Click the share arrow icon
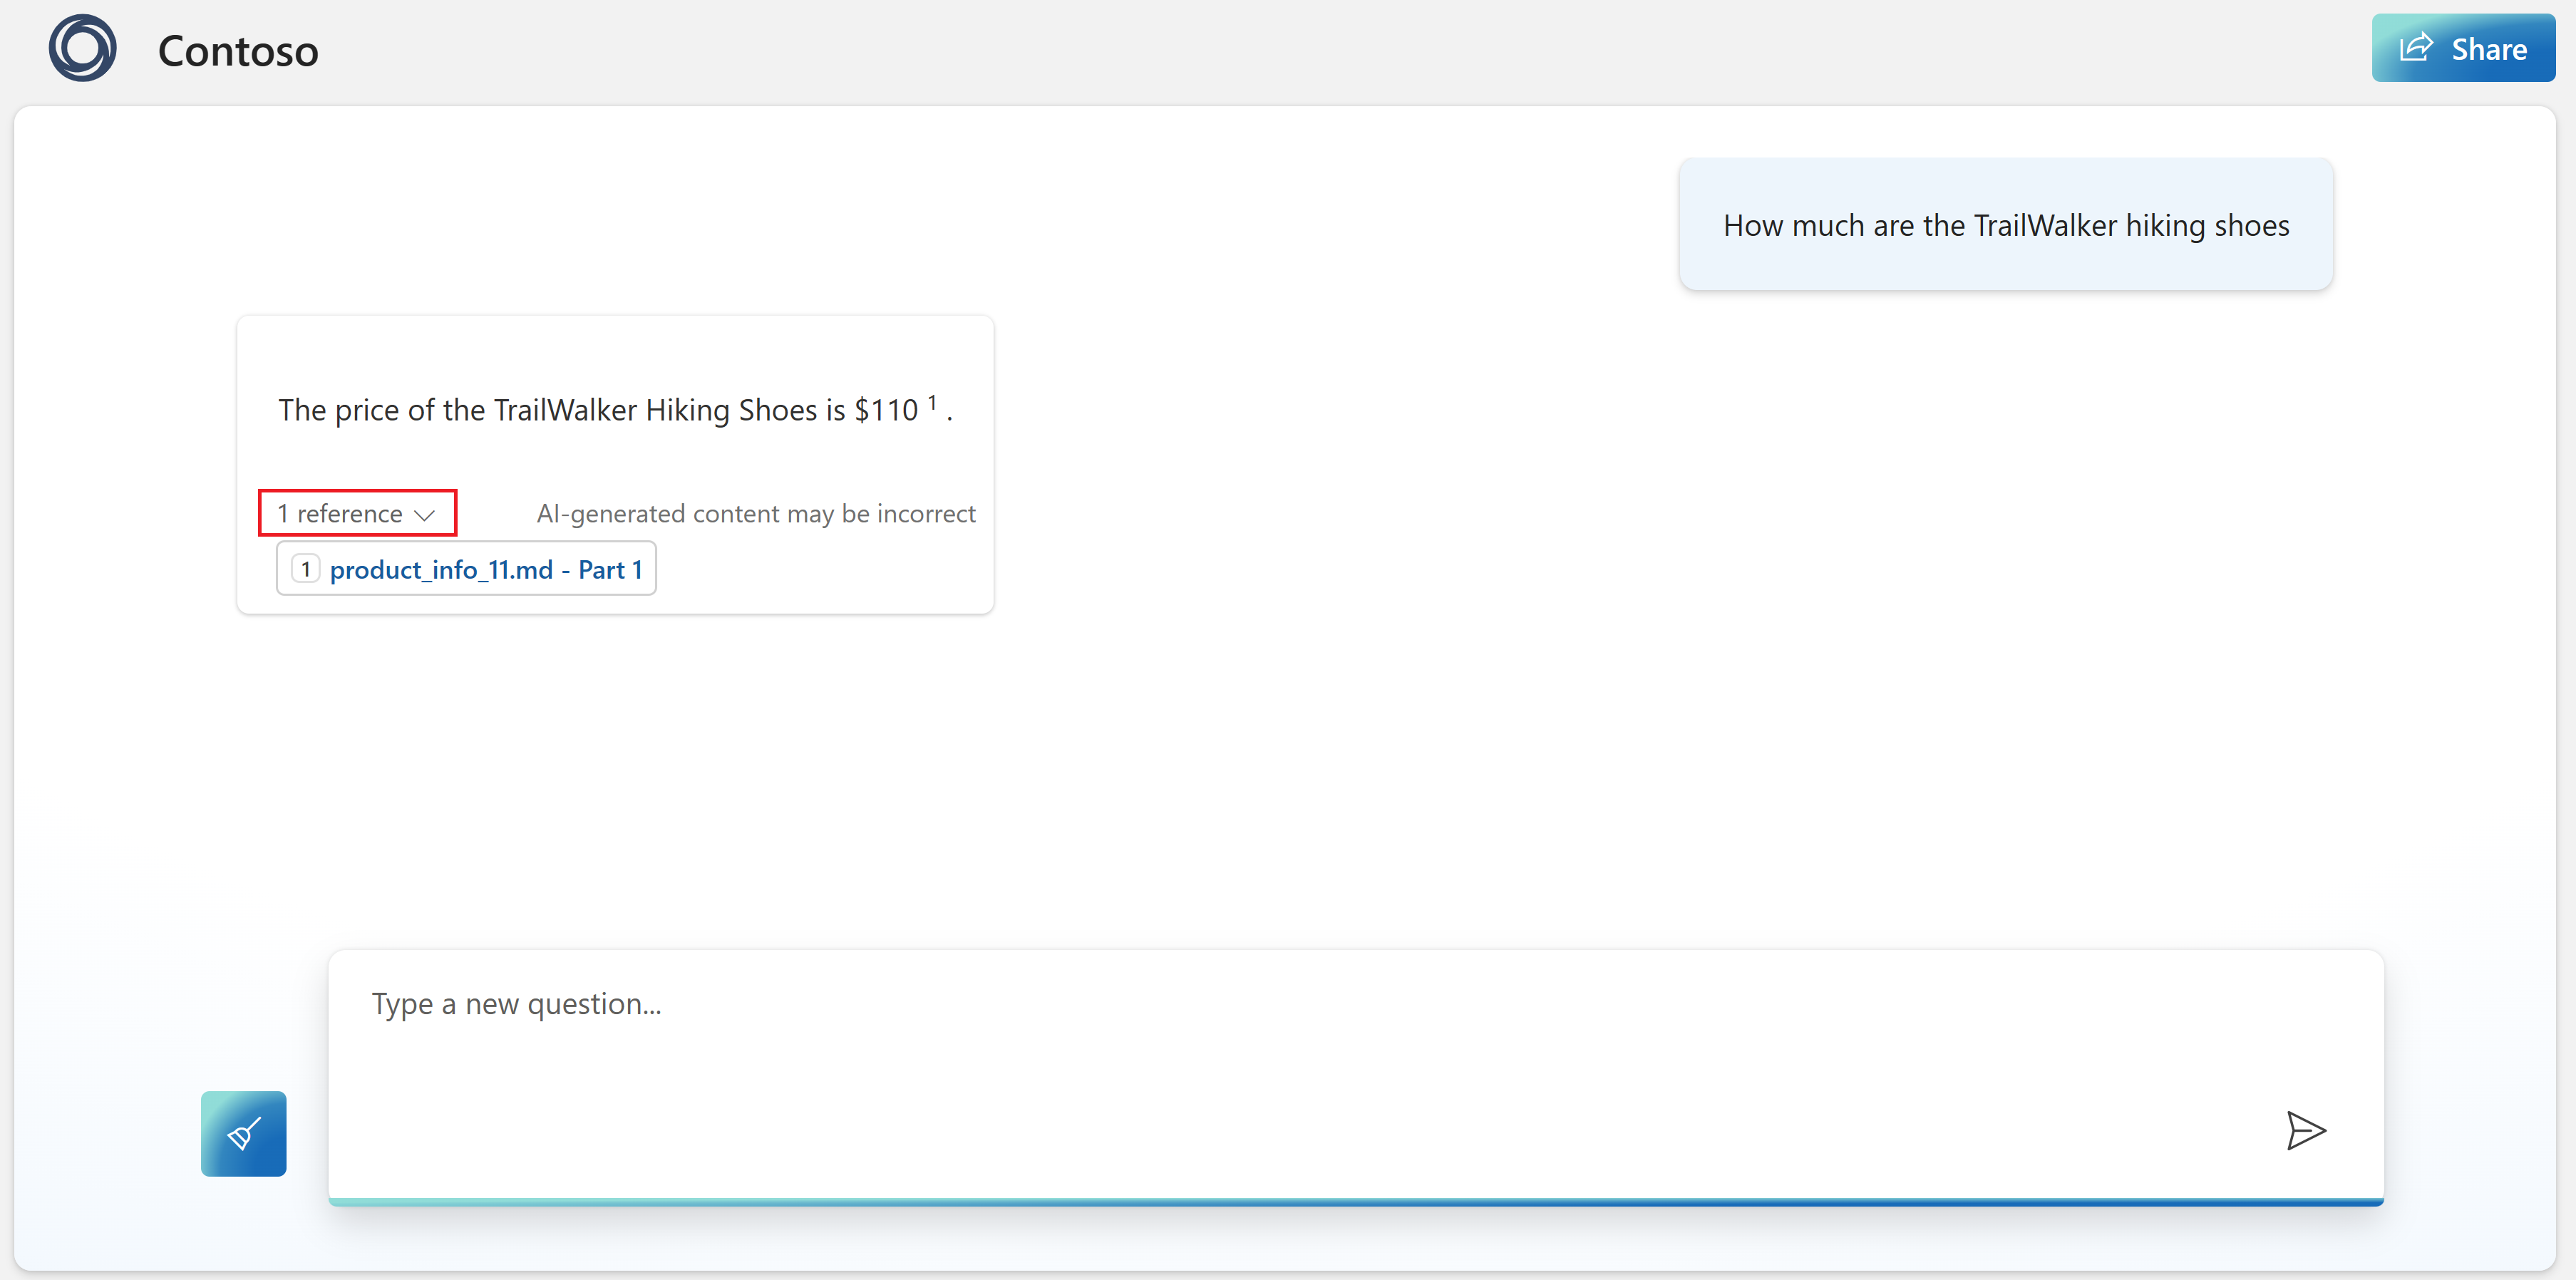This screenshot has width=2576, height=1280. [x=2416, y=47]
